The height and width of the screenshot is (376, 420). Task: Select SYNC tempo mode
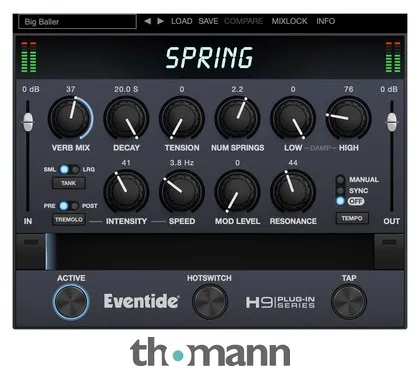[340, 191]
